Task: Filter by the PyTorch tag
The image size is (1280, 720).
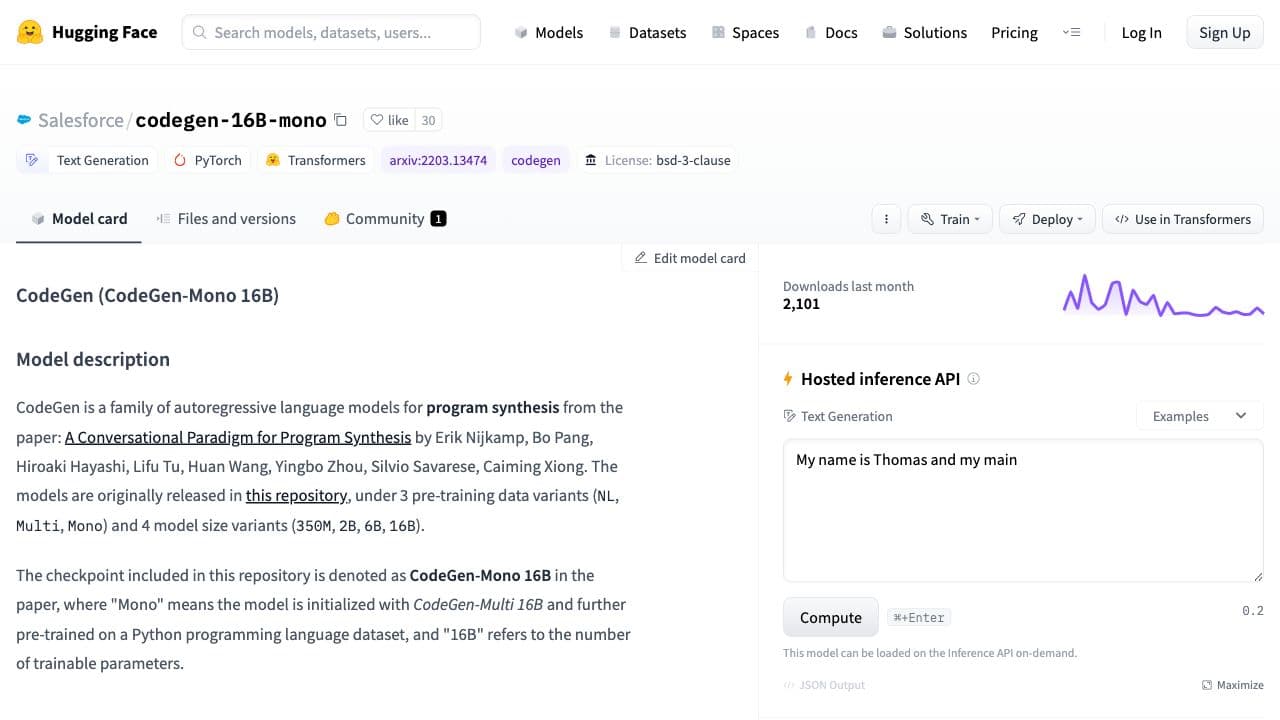Action: pyautogui.click(x=207, y=160)
